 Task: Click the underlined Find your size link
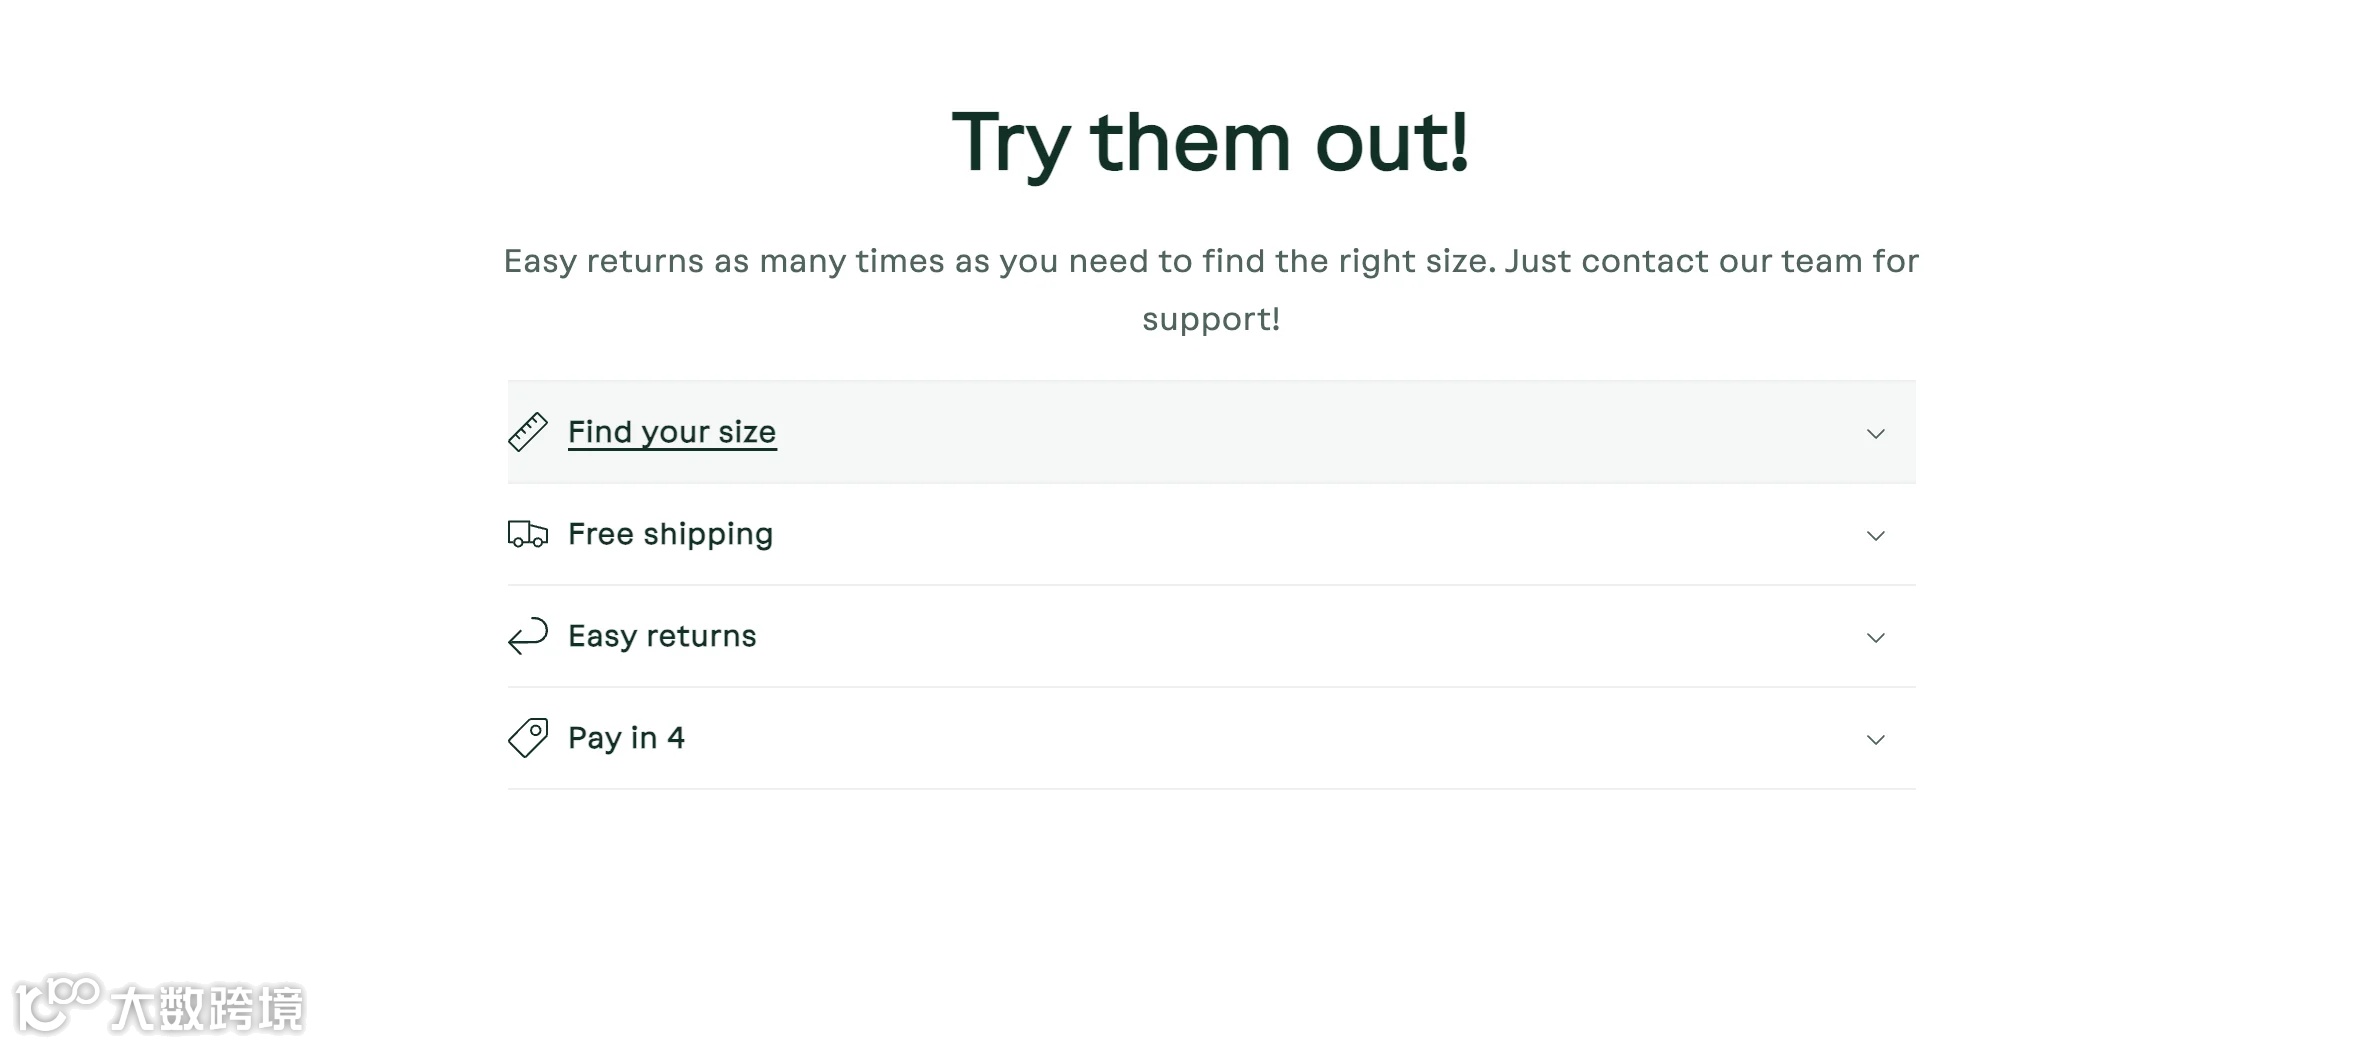[672, 432]
